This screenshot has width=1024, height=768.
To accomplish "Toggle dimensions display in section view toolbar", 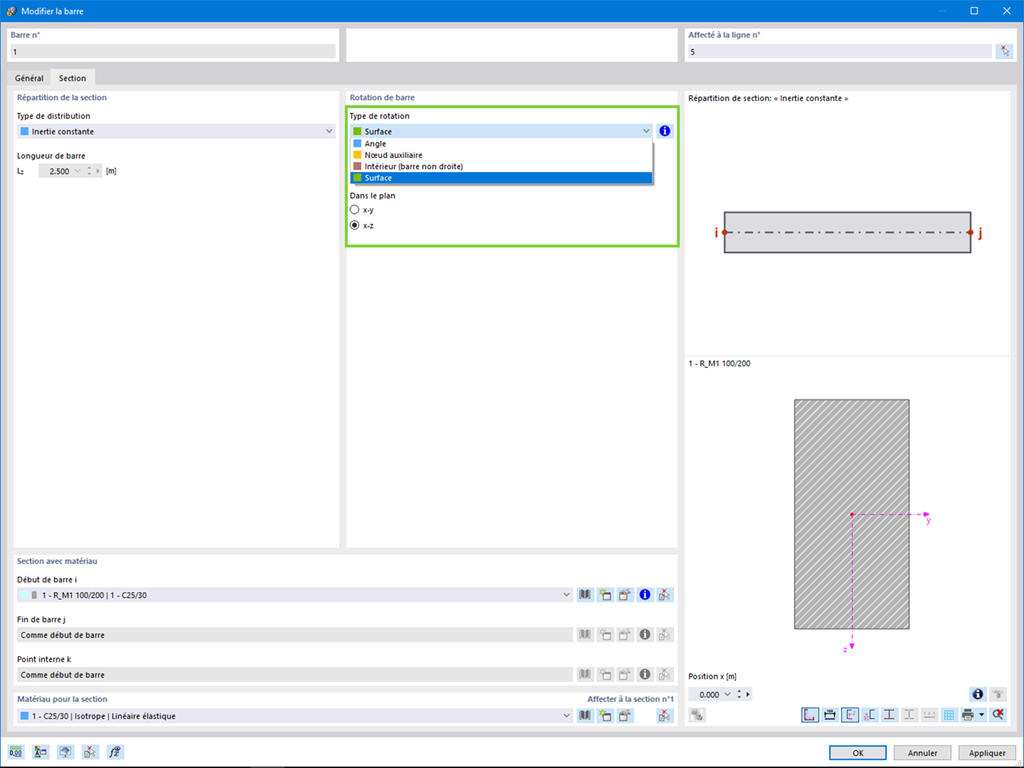I will tap(830, 715).
